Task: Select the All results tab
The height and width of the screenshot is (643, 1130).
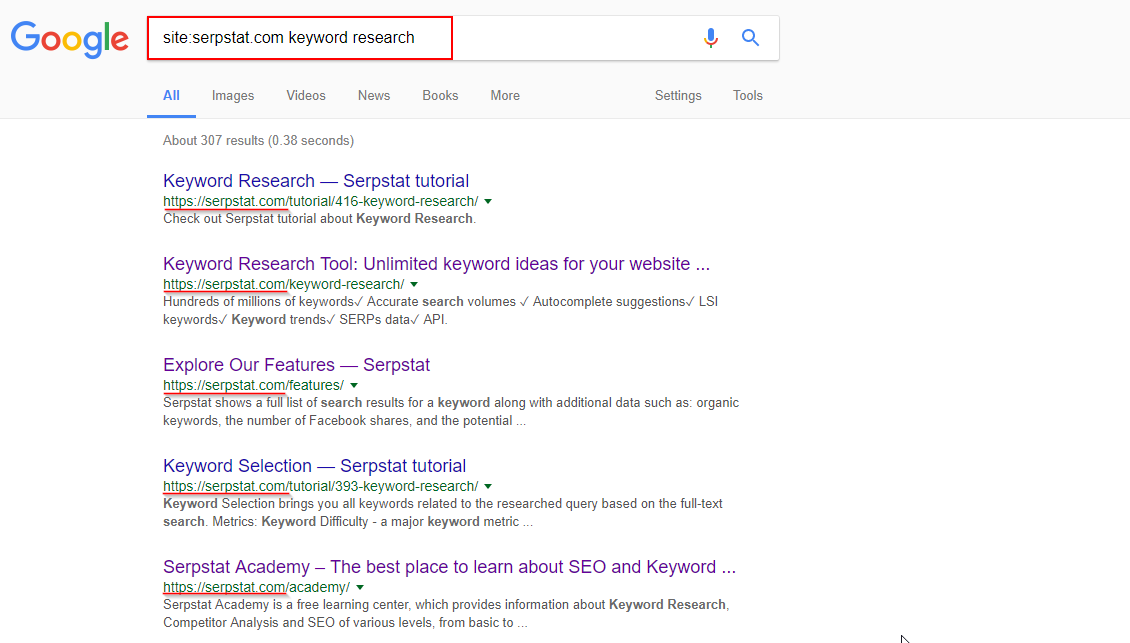Action: tap(172, 95)
